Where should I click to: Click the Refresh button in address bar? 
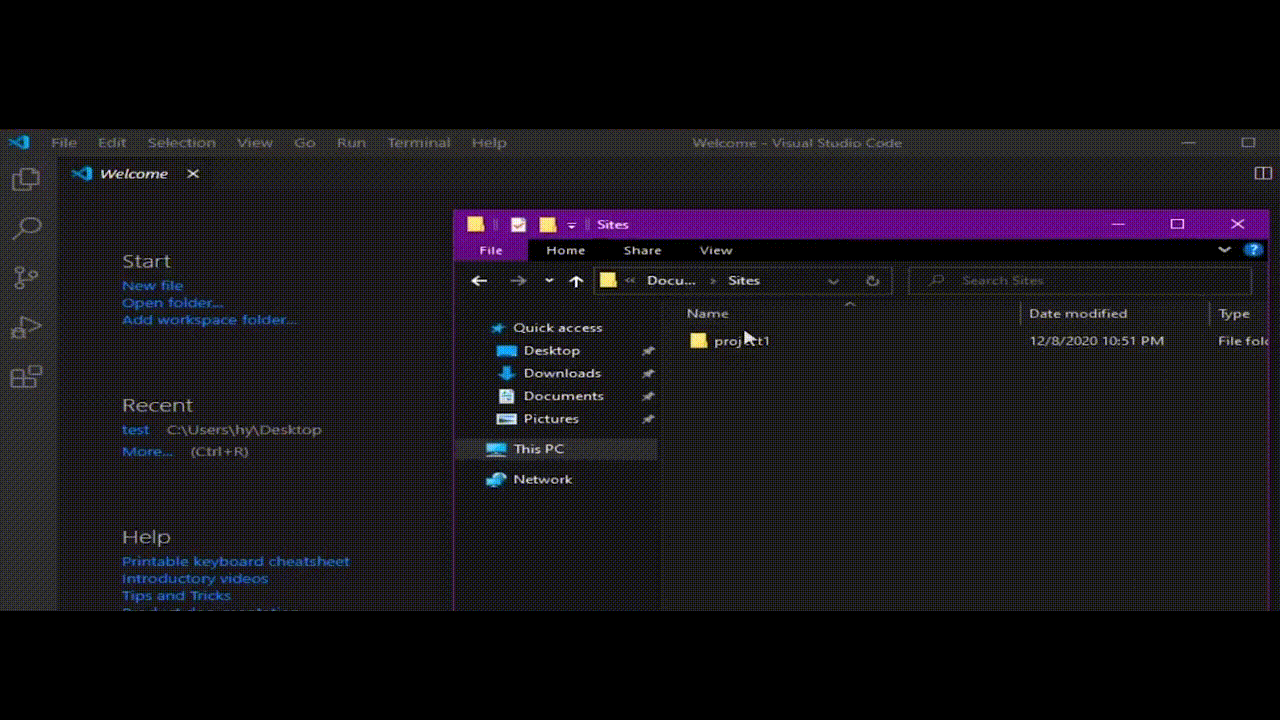[872, 281]
